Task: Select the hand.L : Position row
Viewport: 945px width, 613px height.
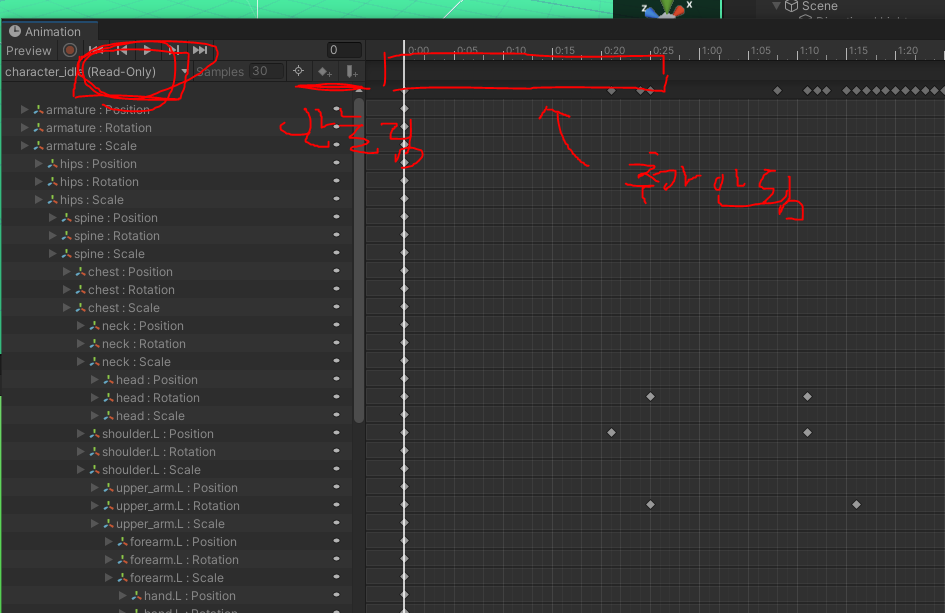Action: (x=178, y=596)
